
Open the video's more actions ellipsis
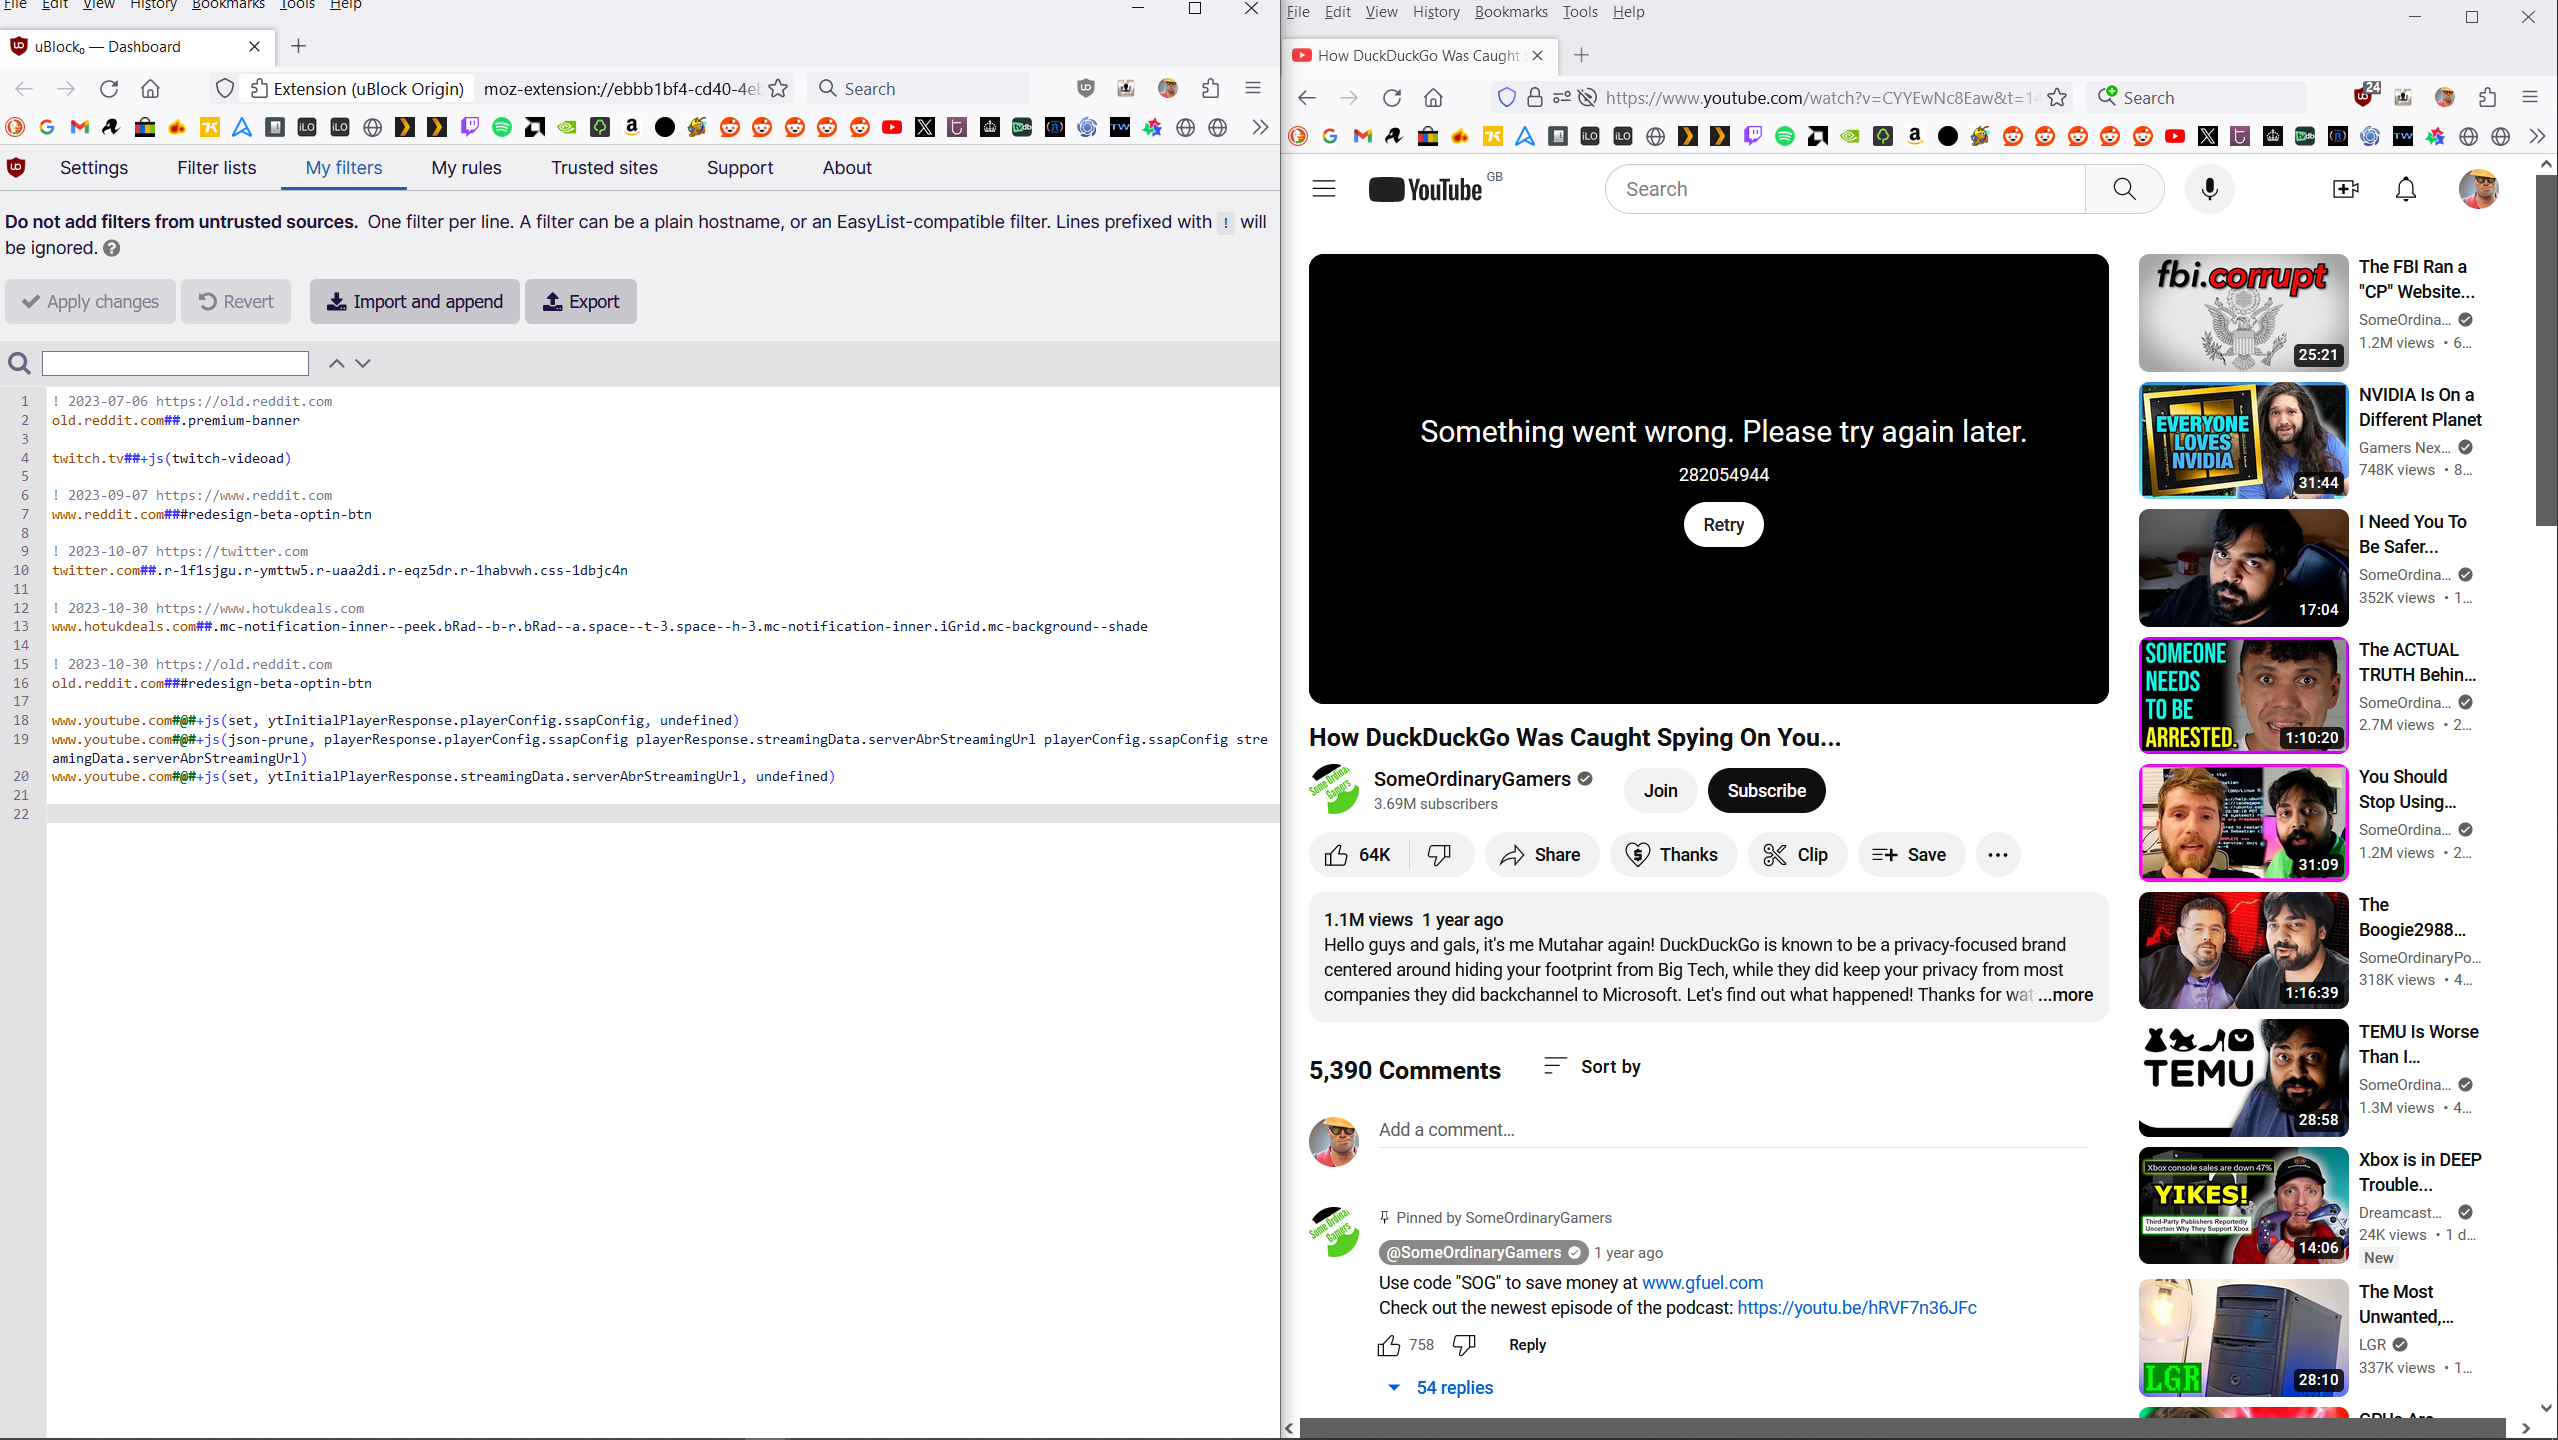click(1997, 854)
